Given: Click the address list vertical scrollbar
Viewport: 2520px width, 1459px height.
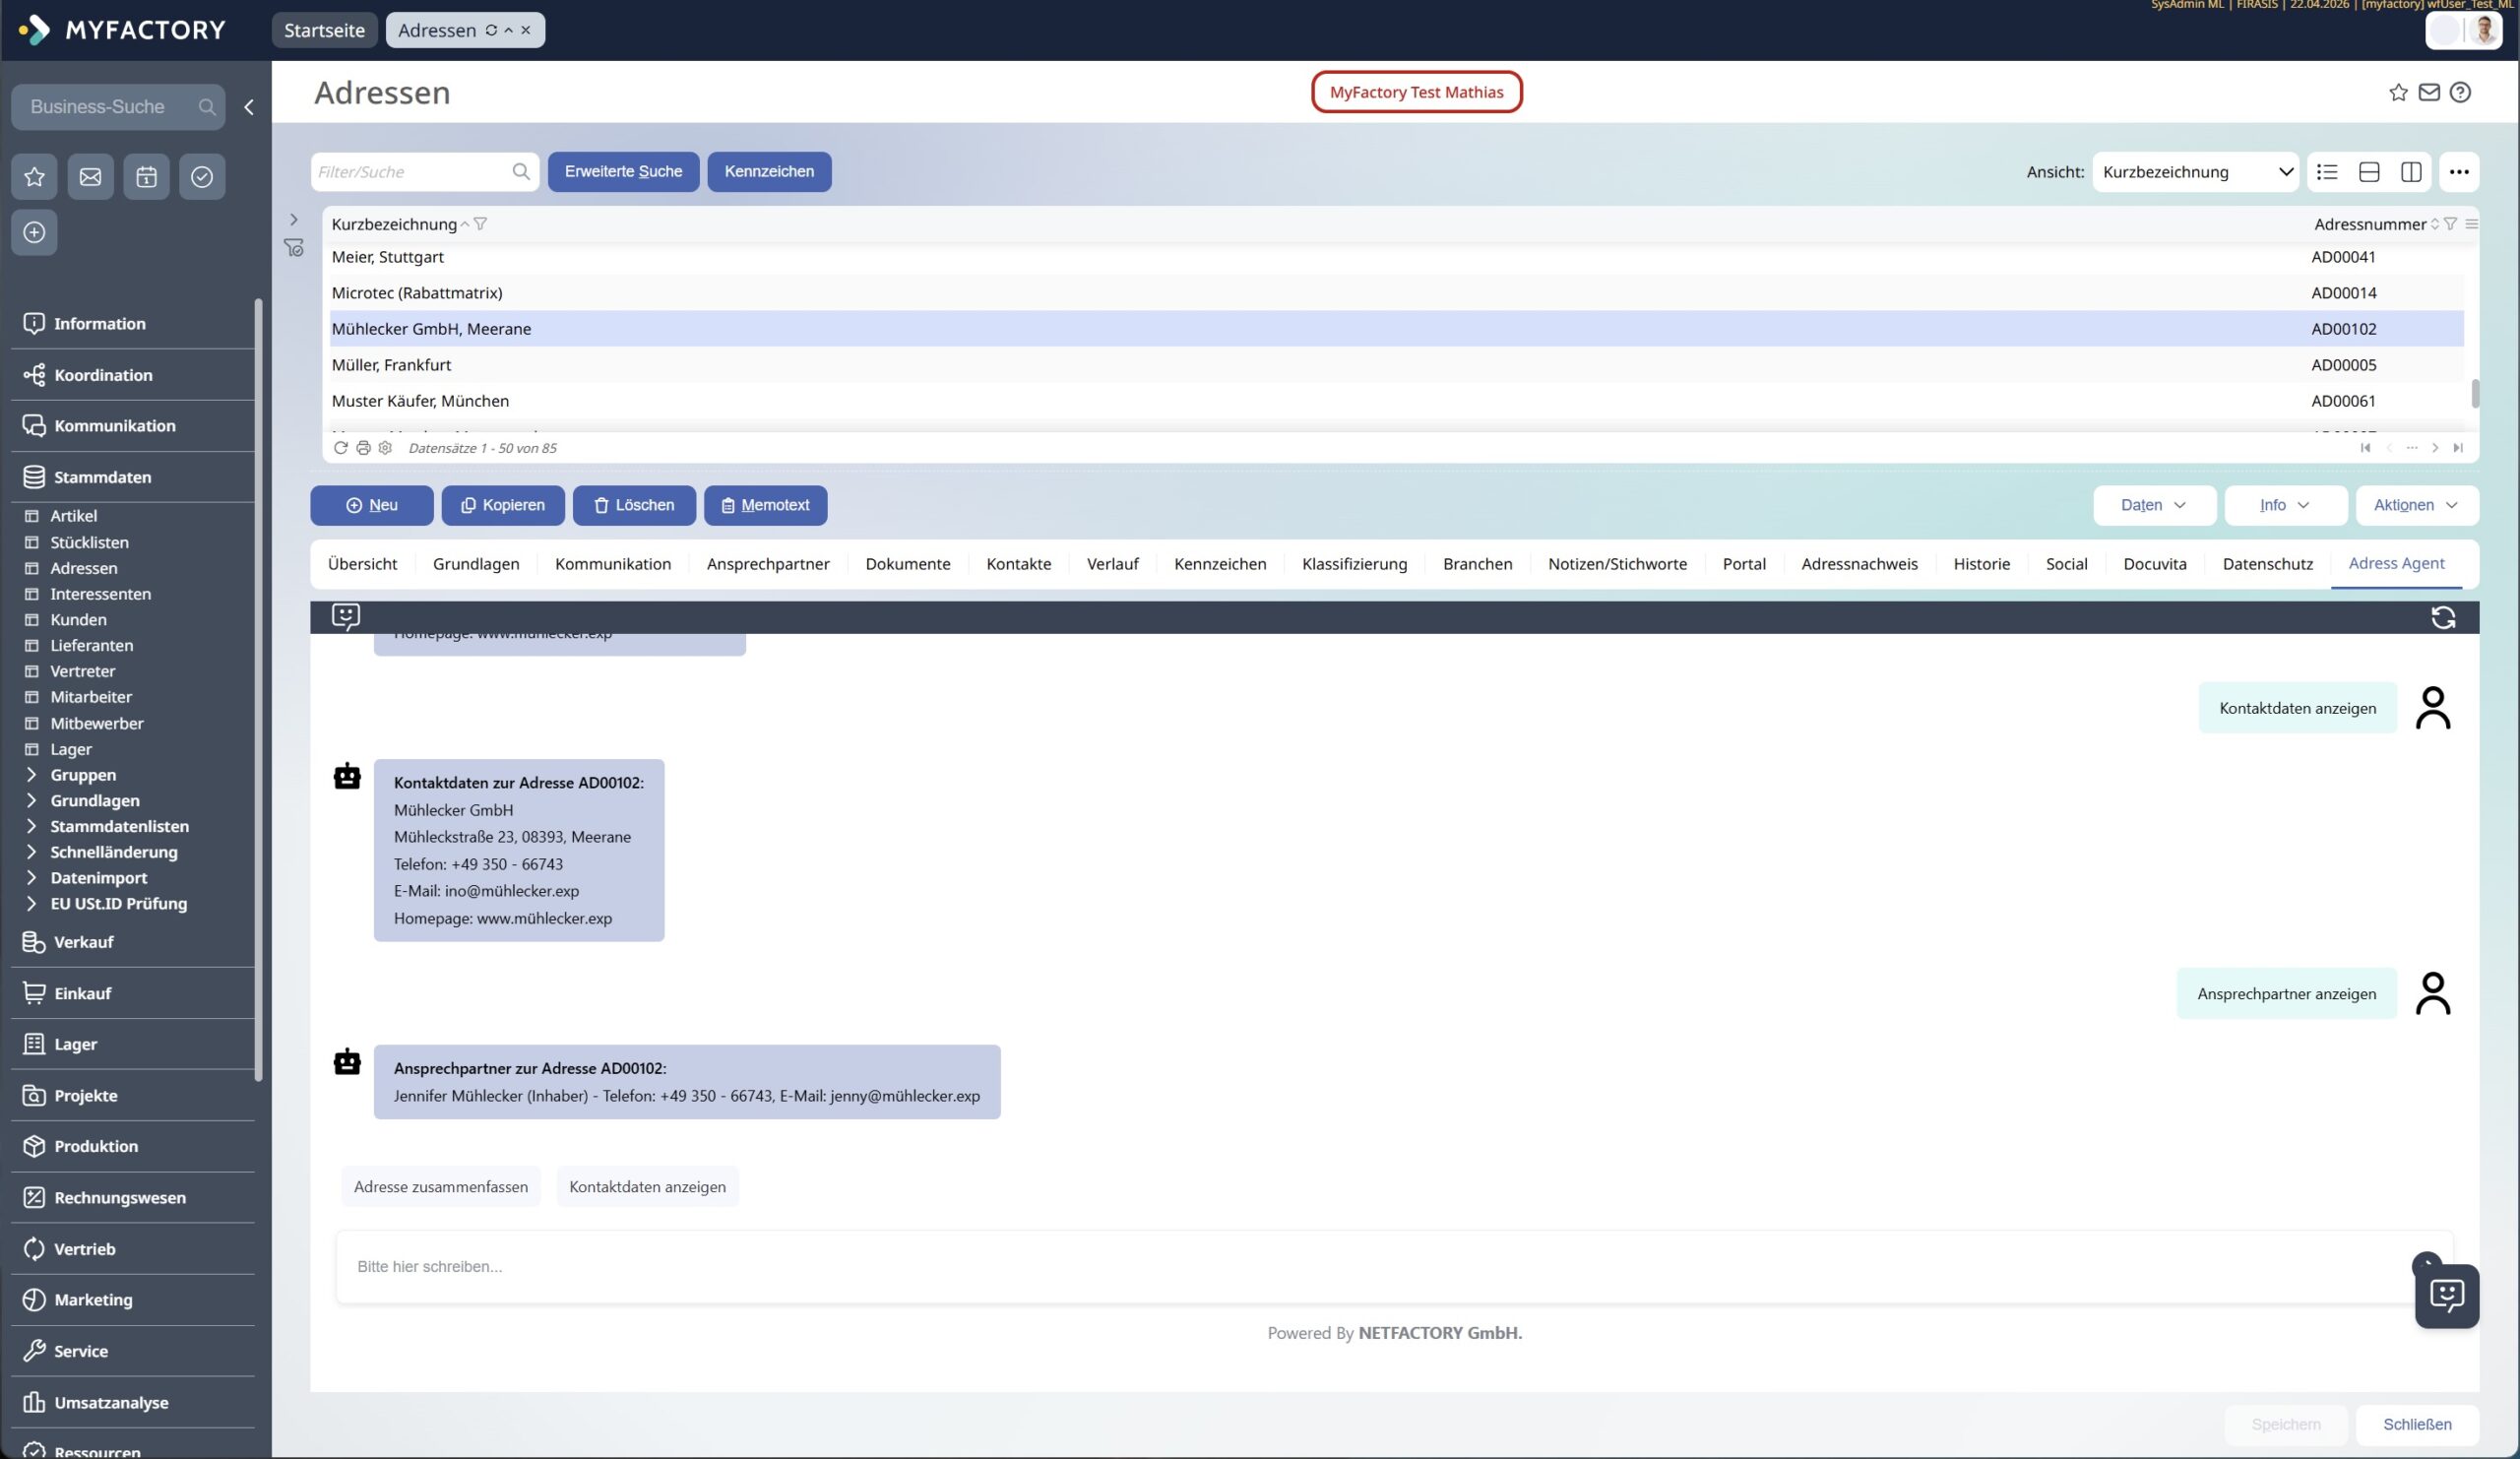Looking at the screenshot, I should (2475, 392).
